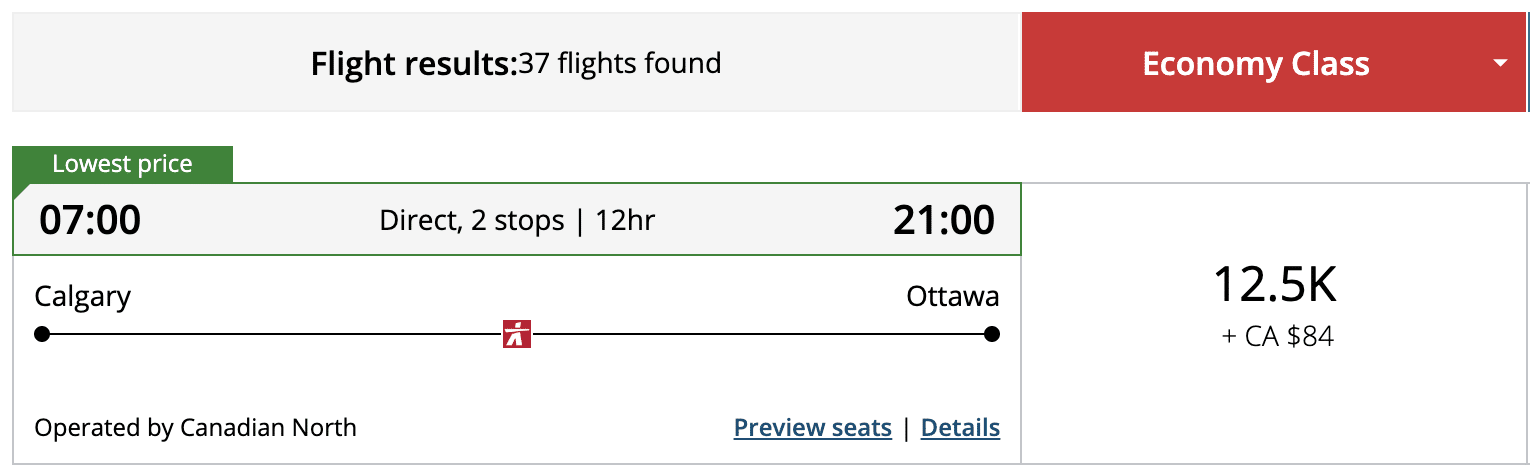Image resolution: width=1530 pixels, height=470 pixels.
Task: Click the green corner flag on the flight card
Action: click(x=21, y=191)
